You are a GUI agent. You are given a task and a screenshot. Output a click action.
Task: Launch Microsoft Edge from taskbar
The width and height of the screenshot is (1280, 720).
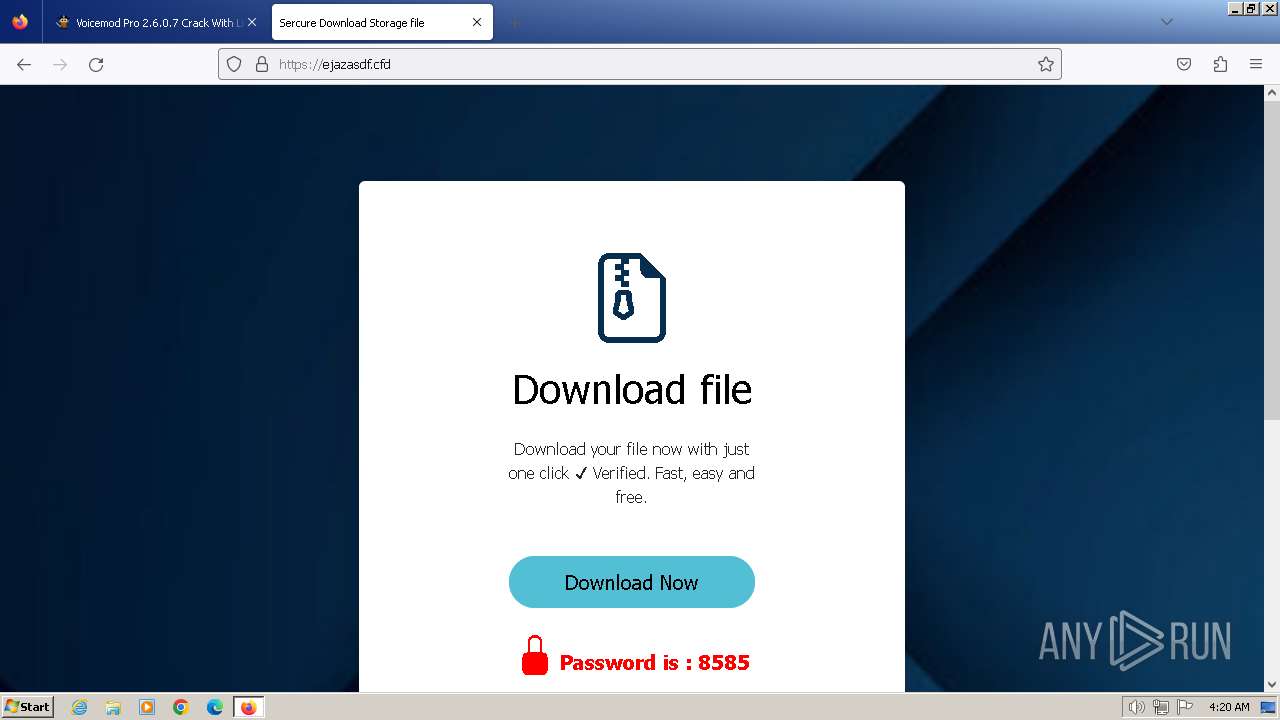pos(215,707)
